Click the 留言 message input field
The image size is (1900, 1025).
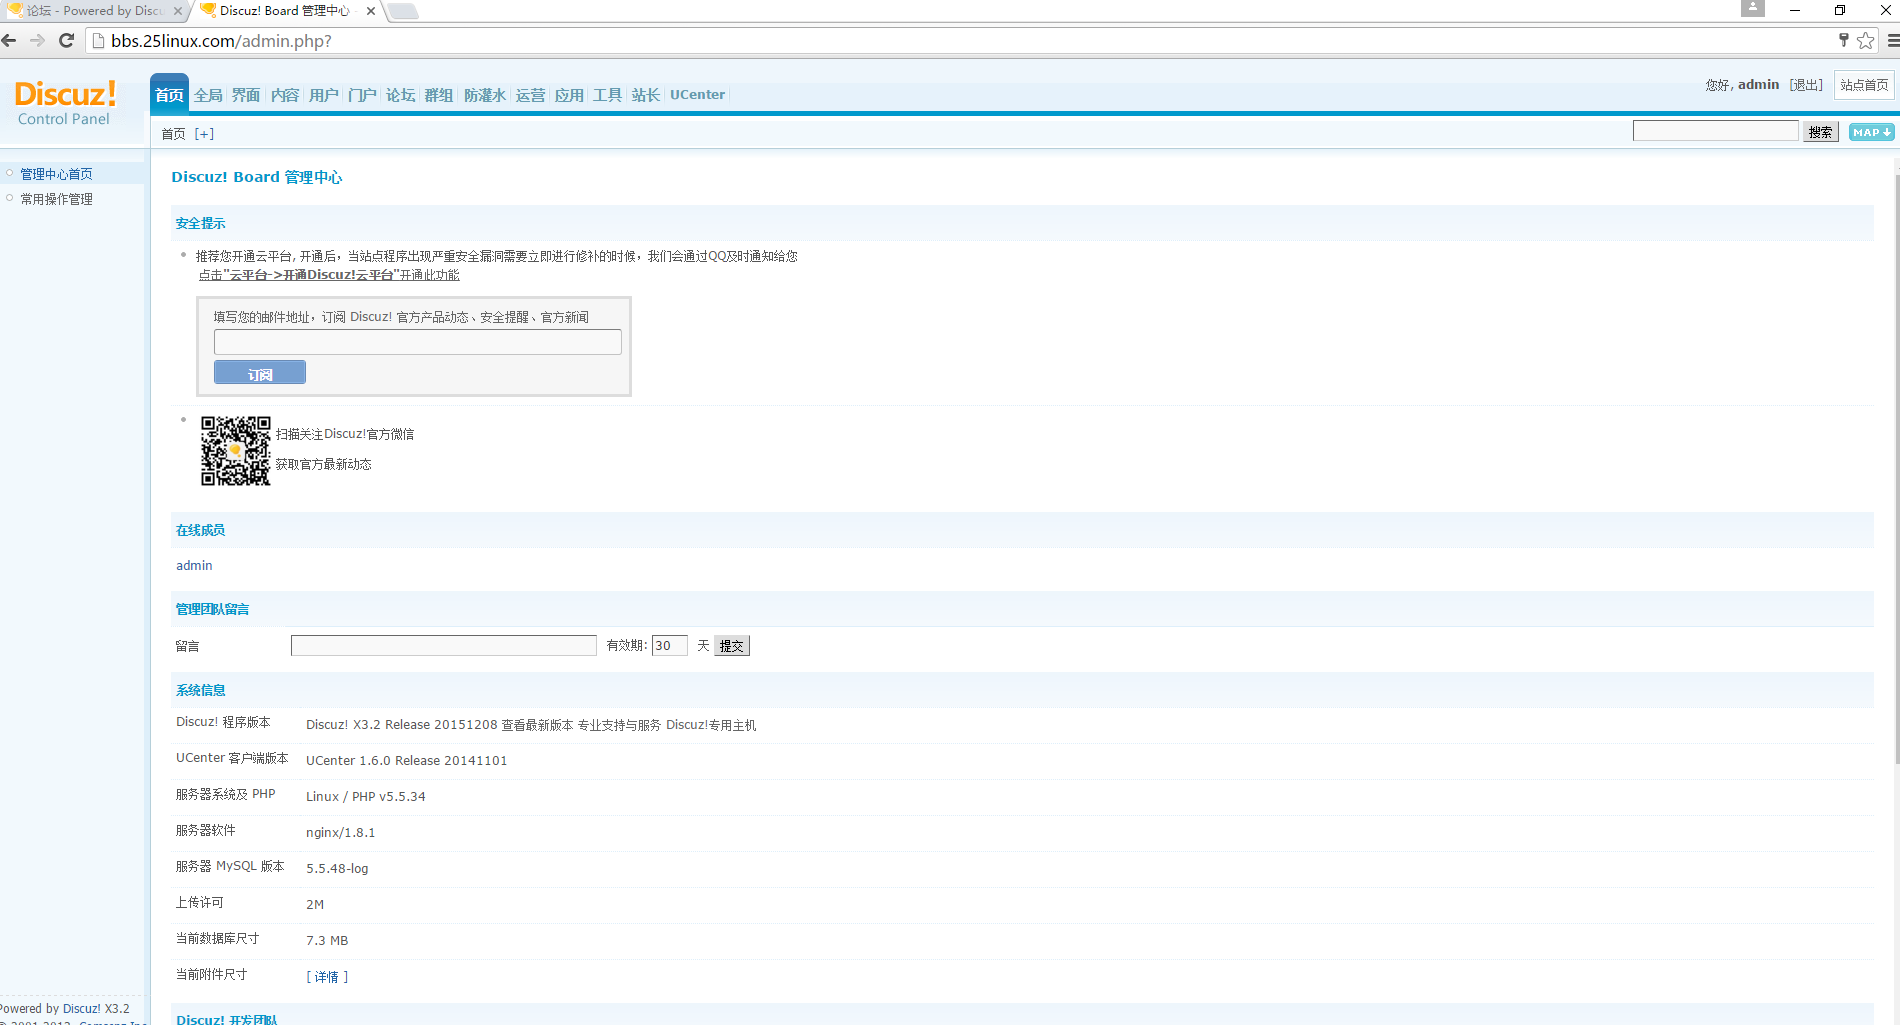click(444, 646)
